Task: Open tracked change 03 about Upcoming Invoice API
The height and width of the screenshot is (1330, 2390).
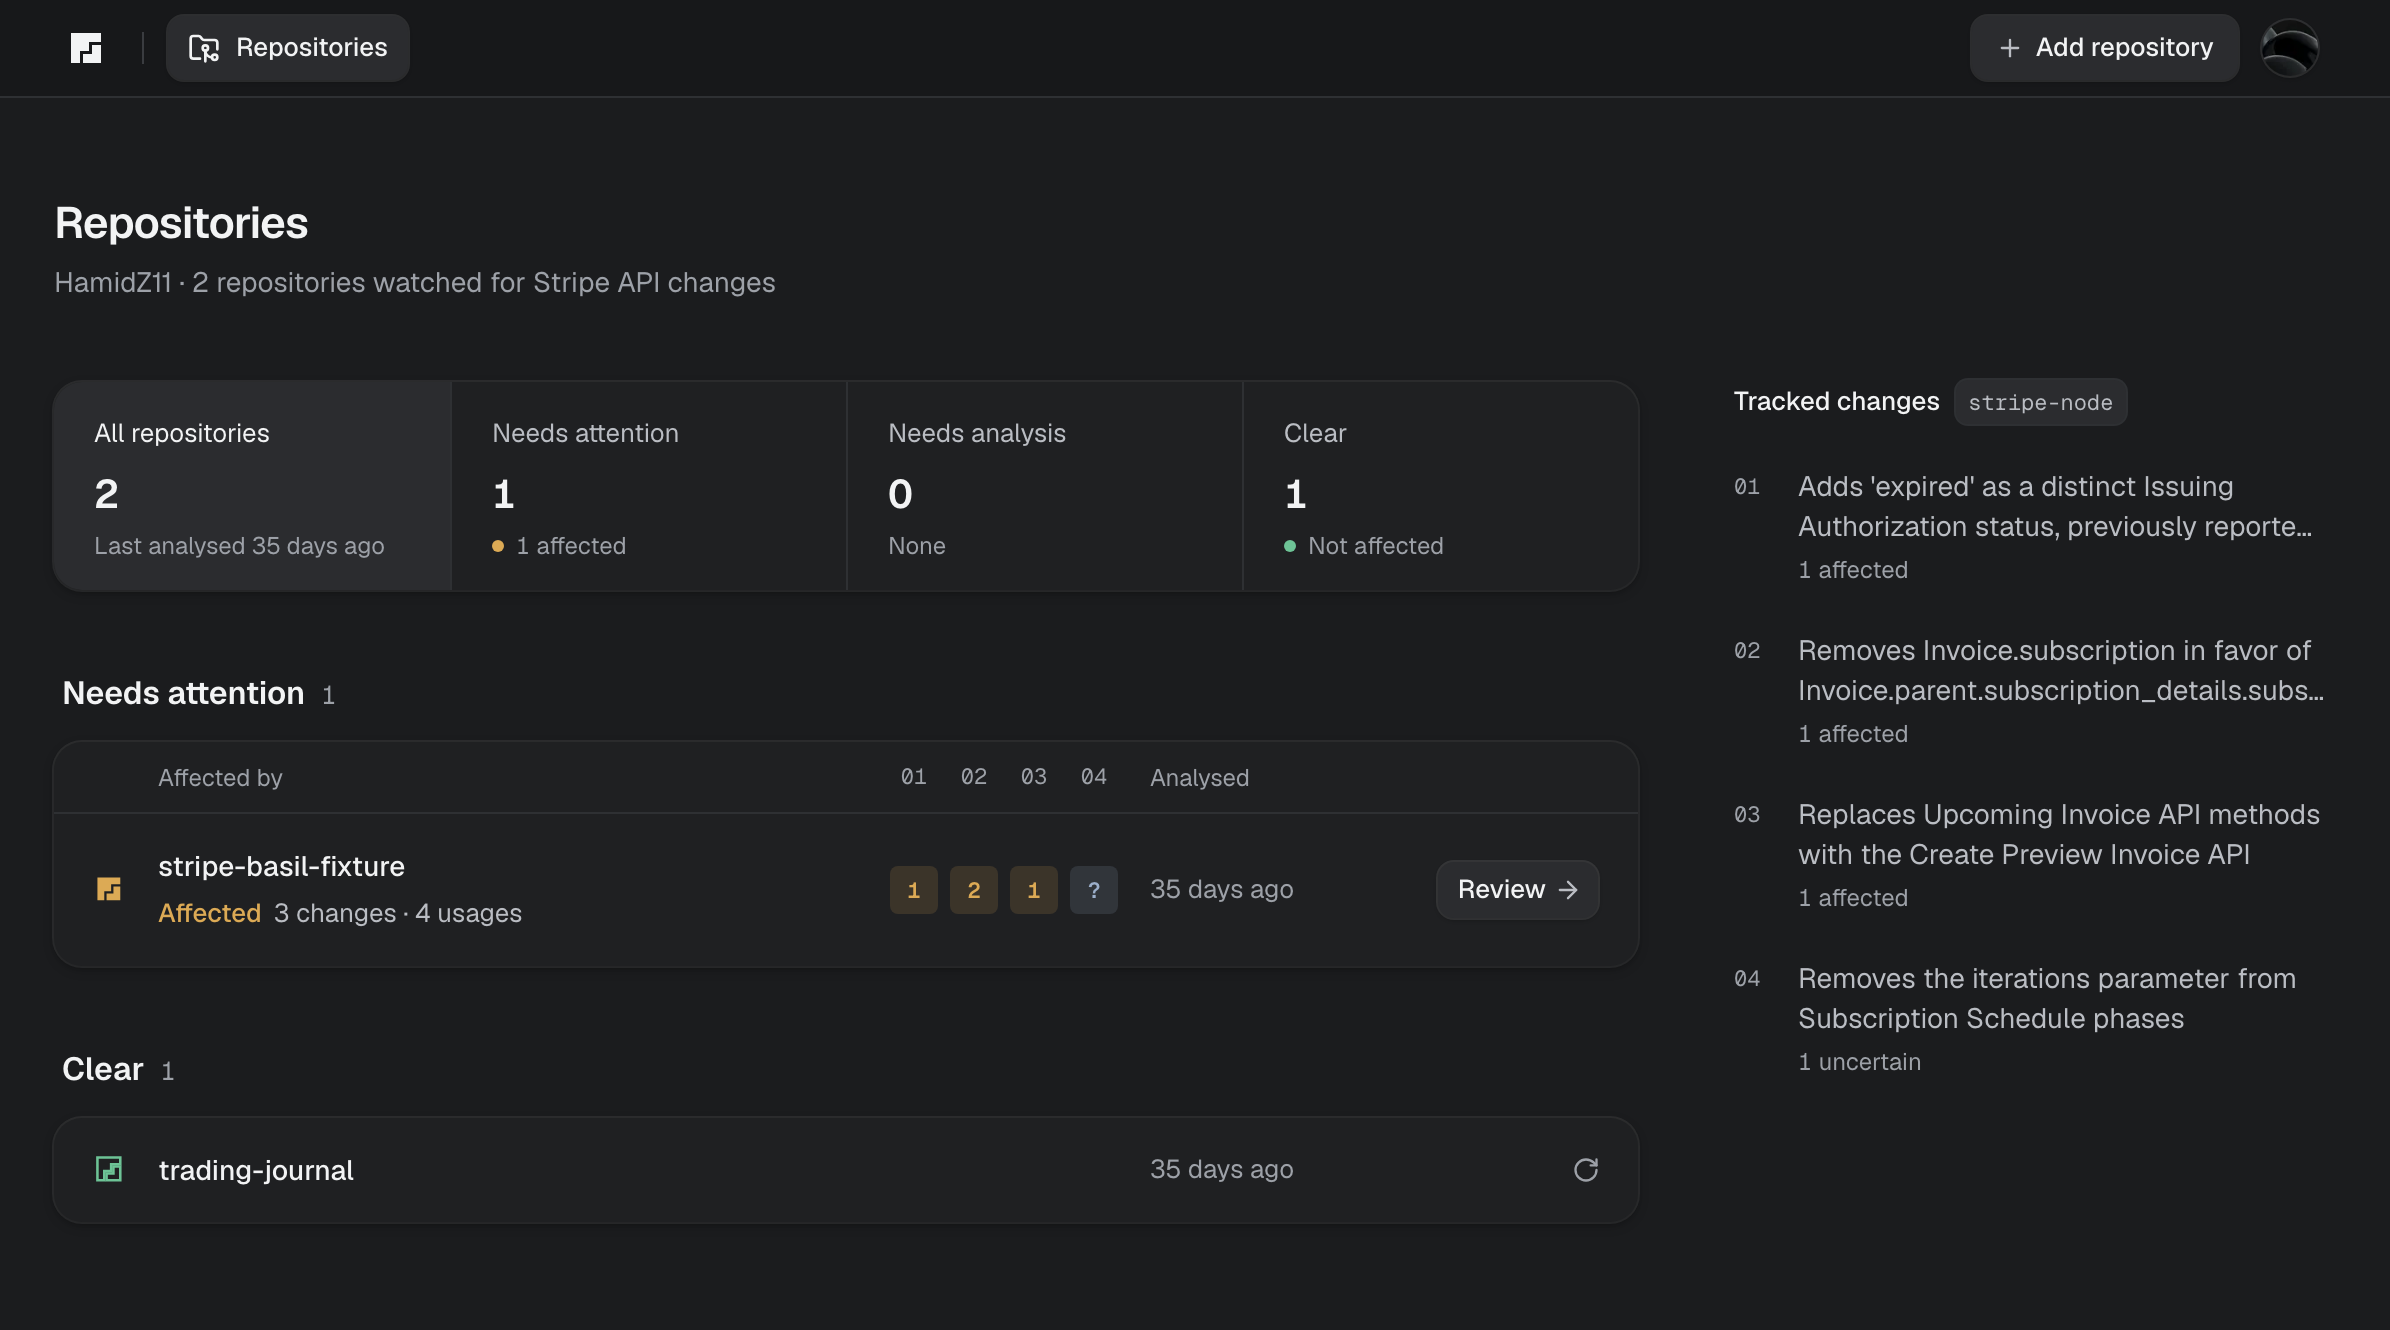Action: tap(2030, 855)
